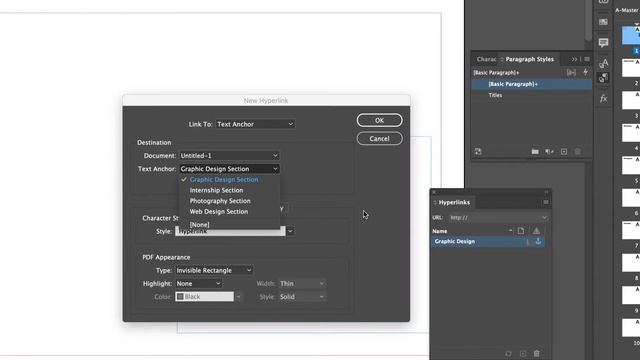Open the Paragraph Styles panel menu

click(587, 59)
